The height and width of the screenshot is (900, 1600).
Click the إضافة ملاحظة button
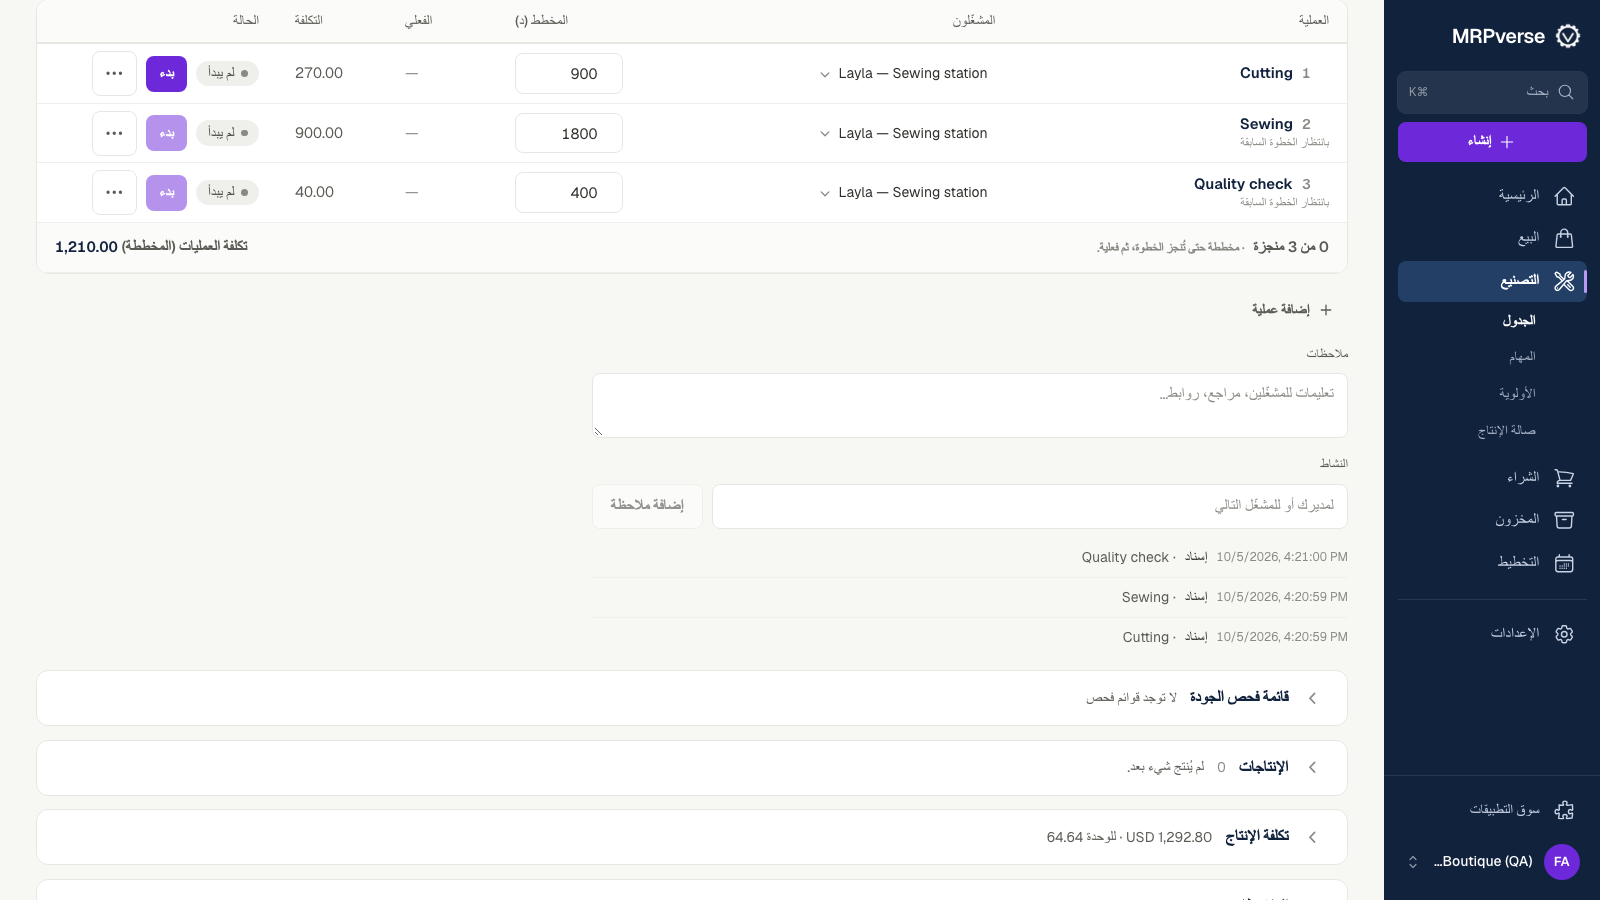point(647,506)
